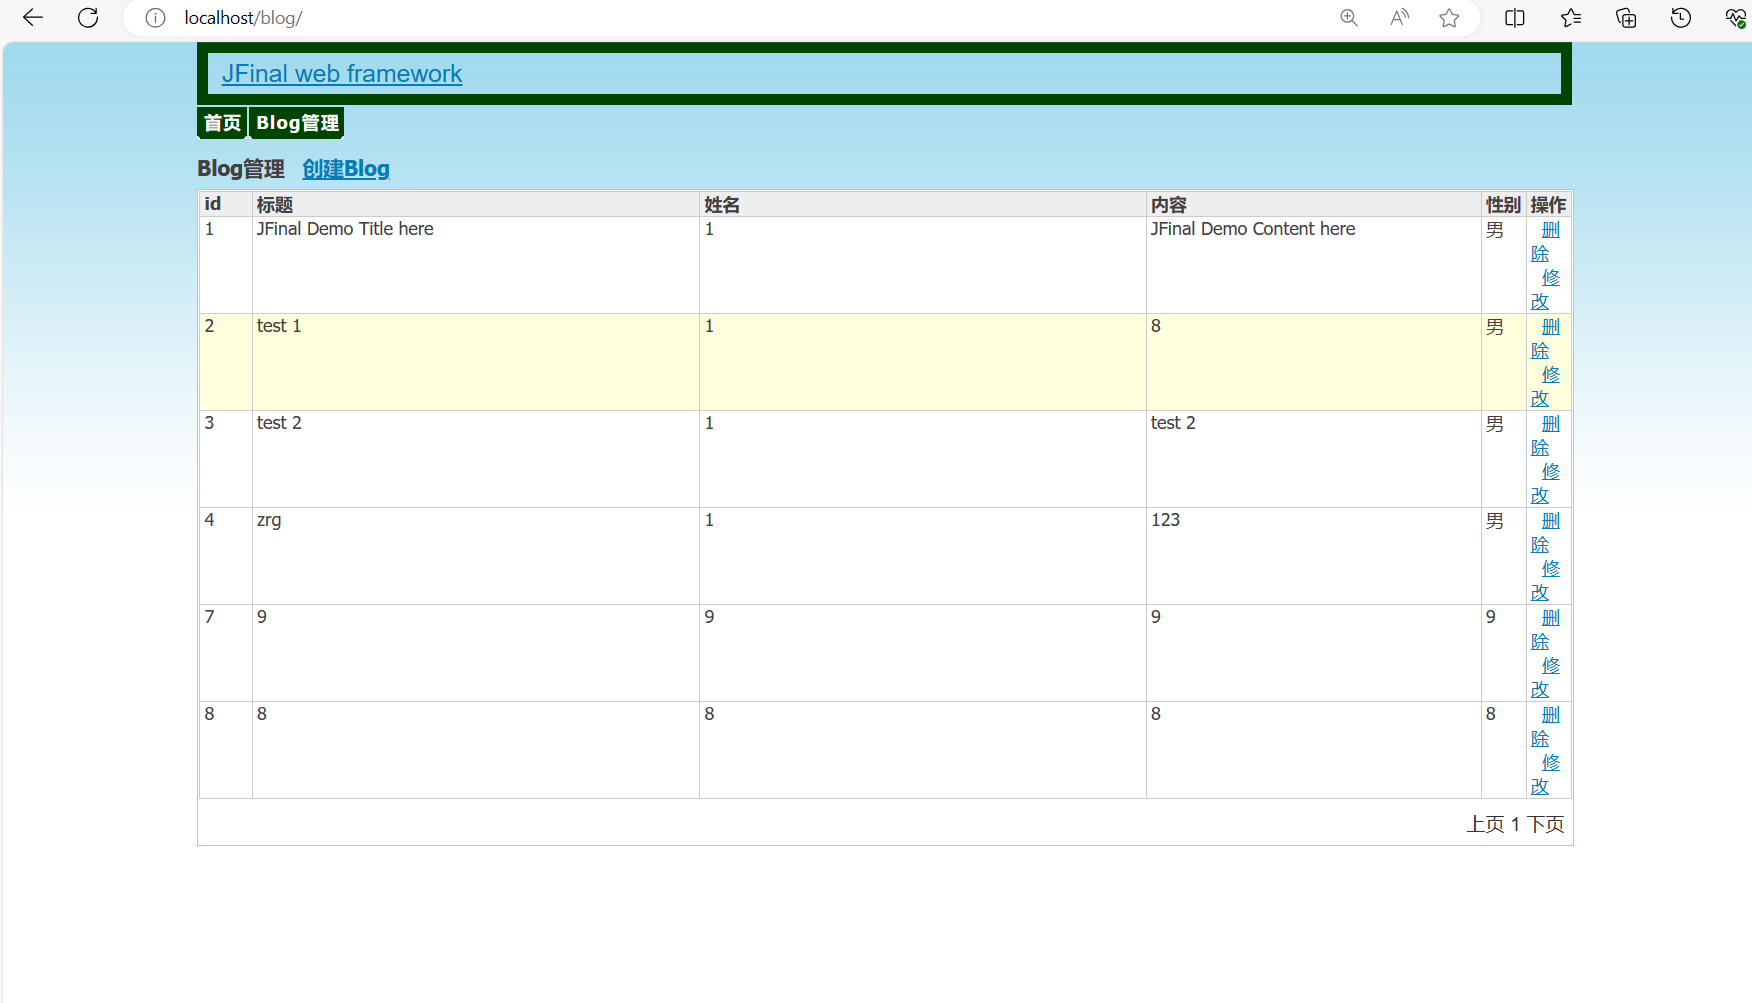
Task: Select page number 1 in pagination
Action: point(1515,824)
